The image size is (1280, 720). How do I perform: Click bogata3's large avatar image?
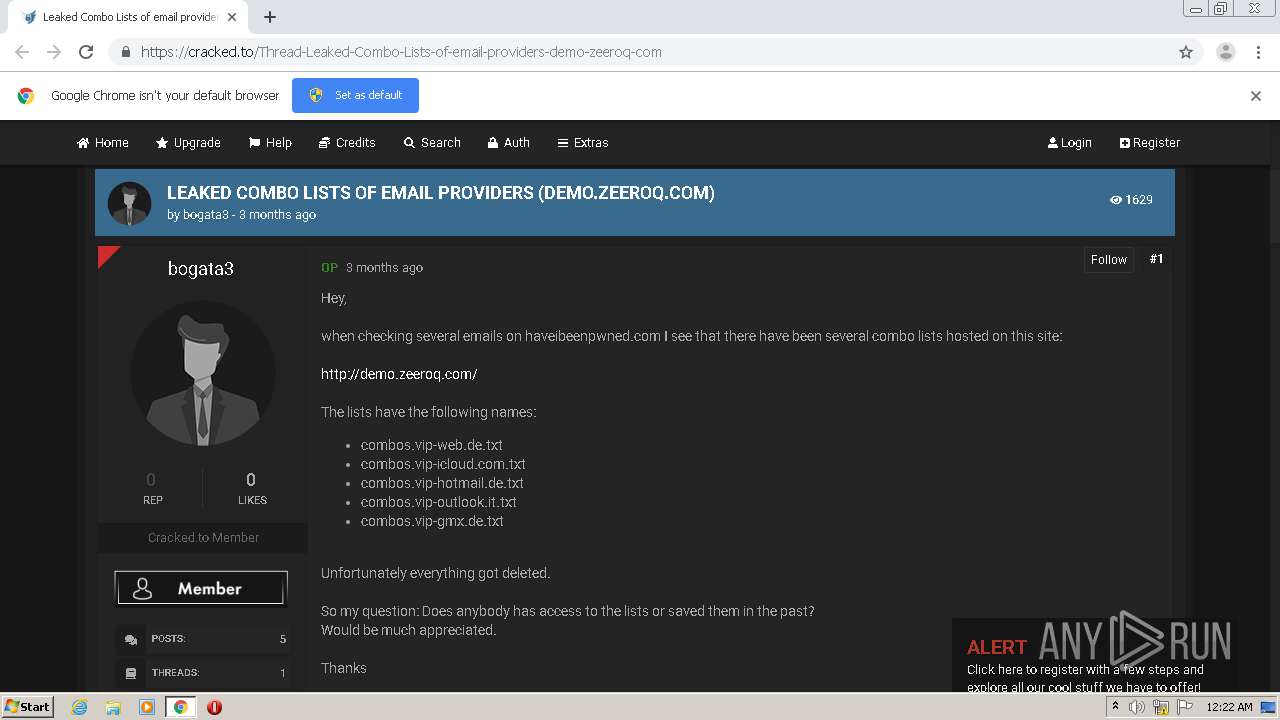(203, 373)
